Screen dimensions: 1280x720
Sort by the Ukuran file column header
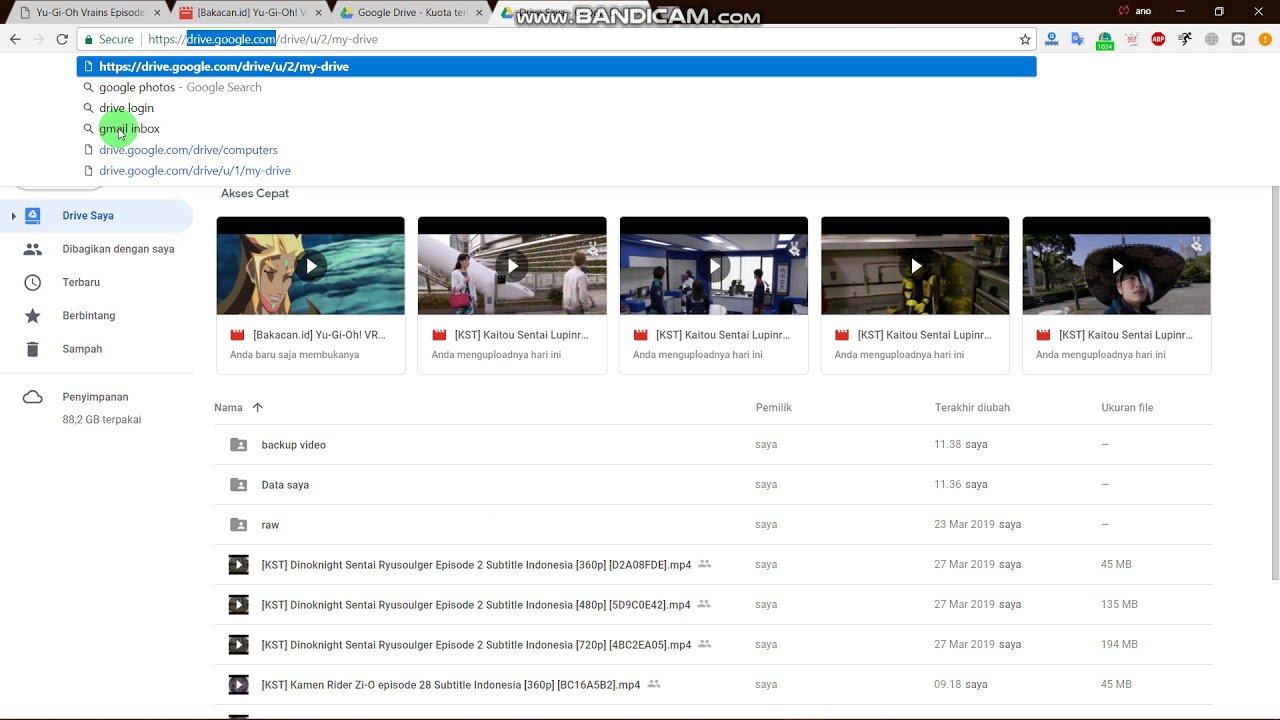[1127, 408]
